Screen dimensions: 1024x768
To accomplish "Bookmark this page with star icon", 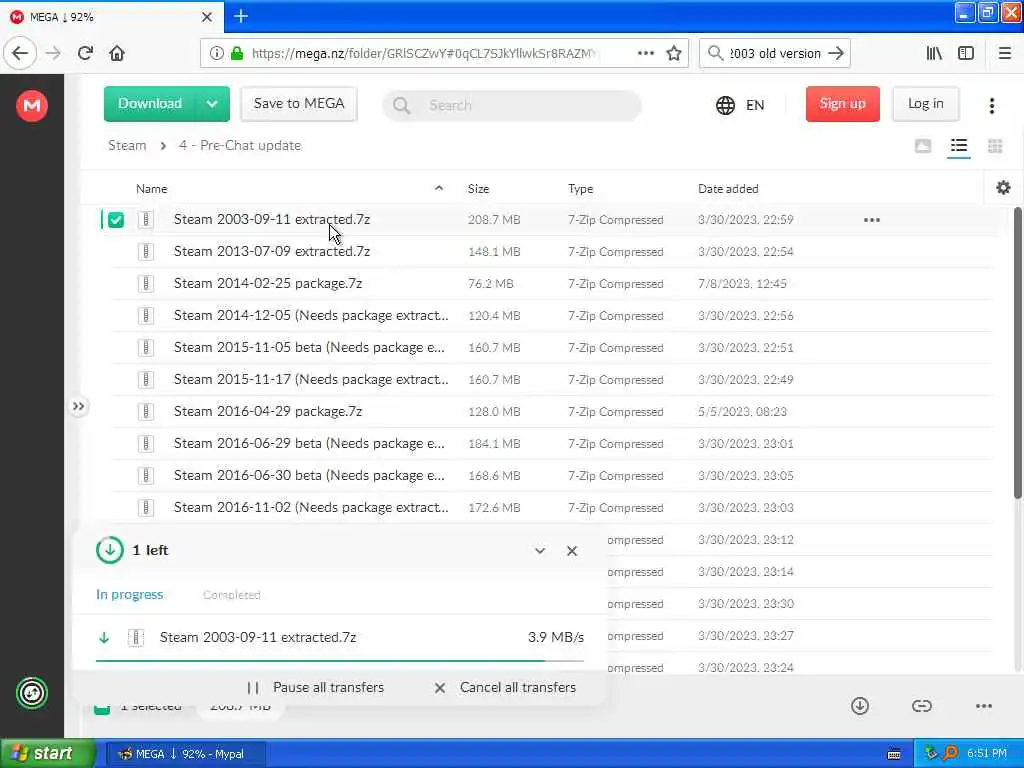I will (674, 53).
